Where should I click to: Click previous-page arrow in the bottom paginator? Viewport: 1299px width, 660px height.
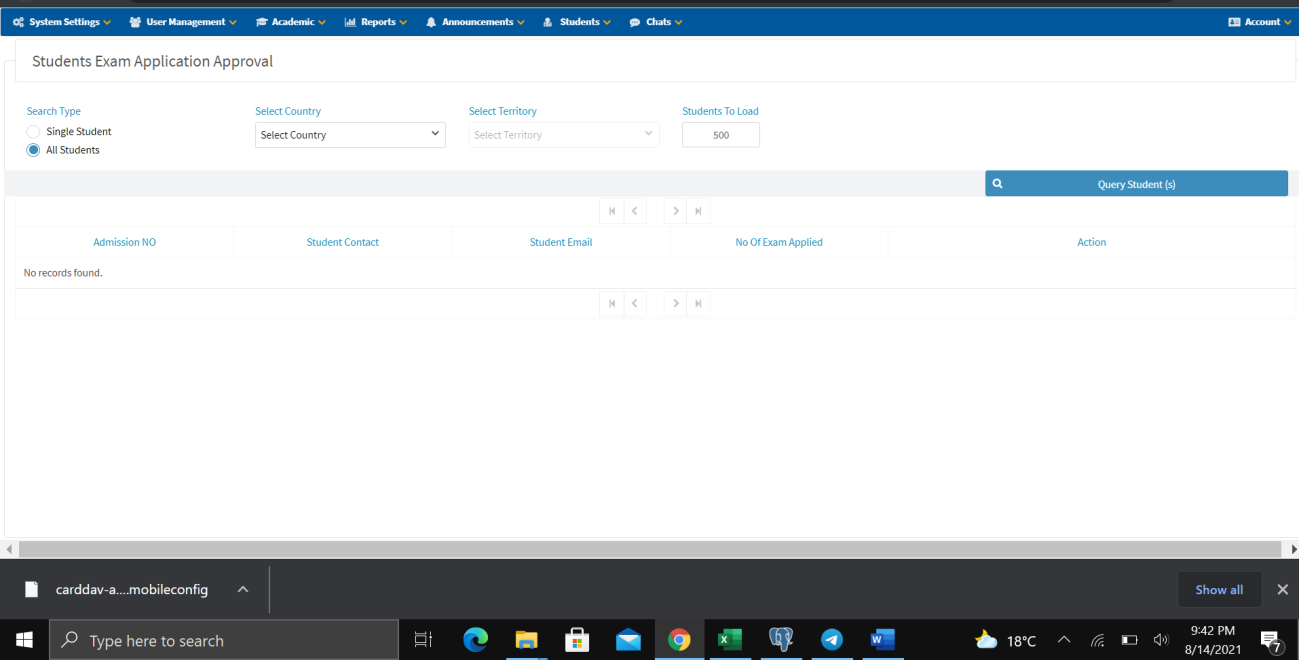tap(634, 303)
